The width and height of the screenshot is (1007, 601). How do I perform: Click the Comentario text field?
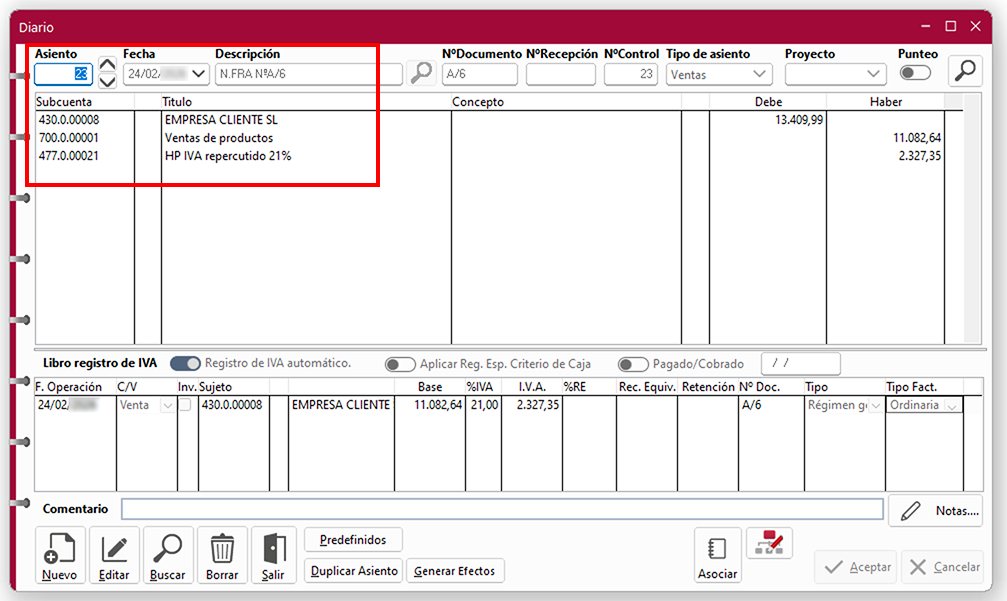click(502, 509)
